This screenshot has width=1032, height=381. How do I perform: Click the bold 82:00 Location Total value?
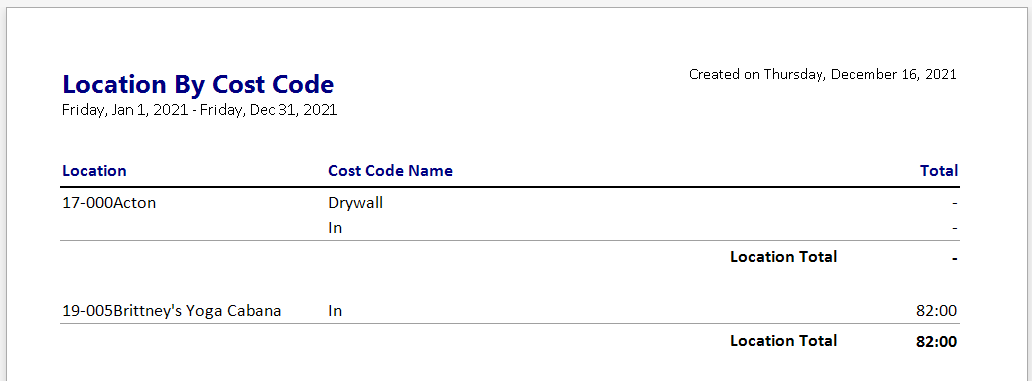[x=937, y=342]
